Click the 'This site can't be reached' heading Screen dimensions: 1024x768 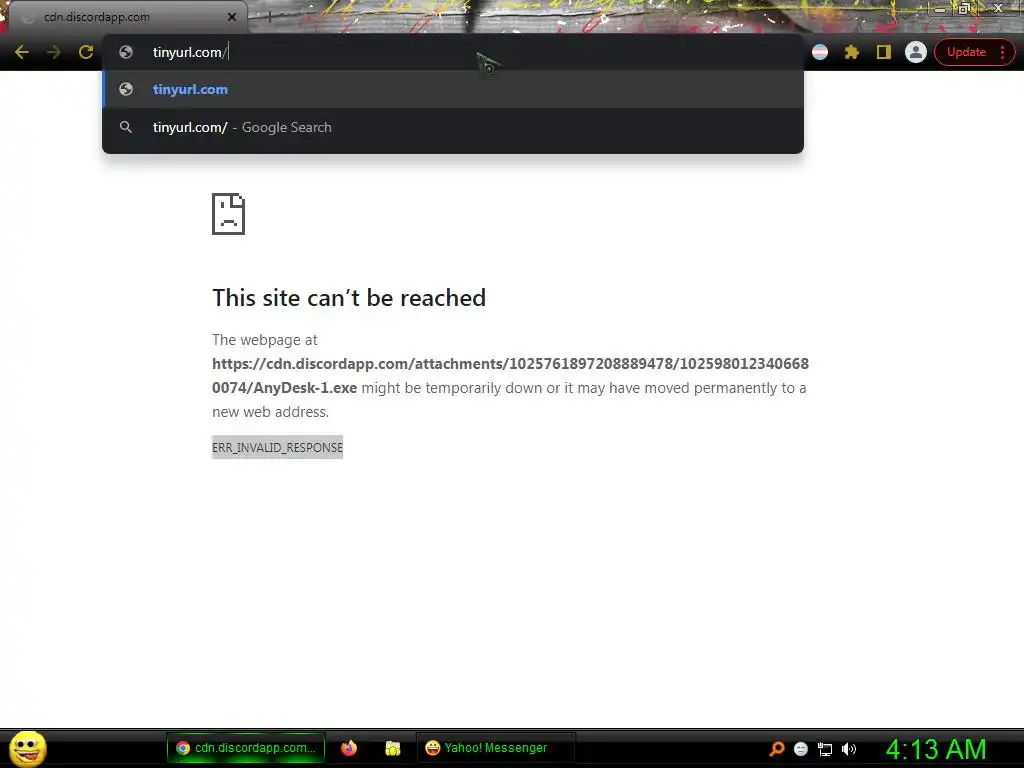pos(349,298)
